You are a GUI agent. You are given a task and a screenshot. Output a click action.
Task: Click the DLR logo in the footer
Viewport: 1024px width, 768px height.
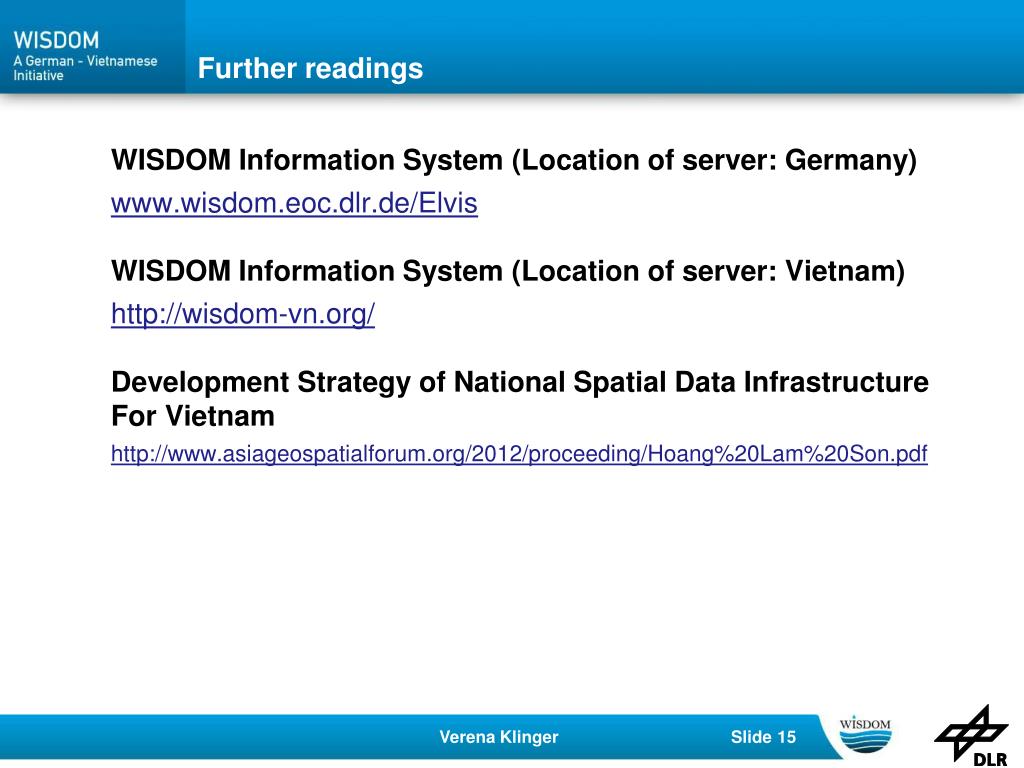click(x=972, y=735)
